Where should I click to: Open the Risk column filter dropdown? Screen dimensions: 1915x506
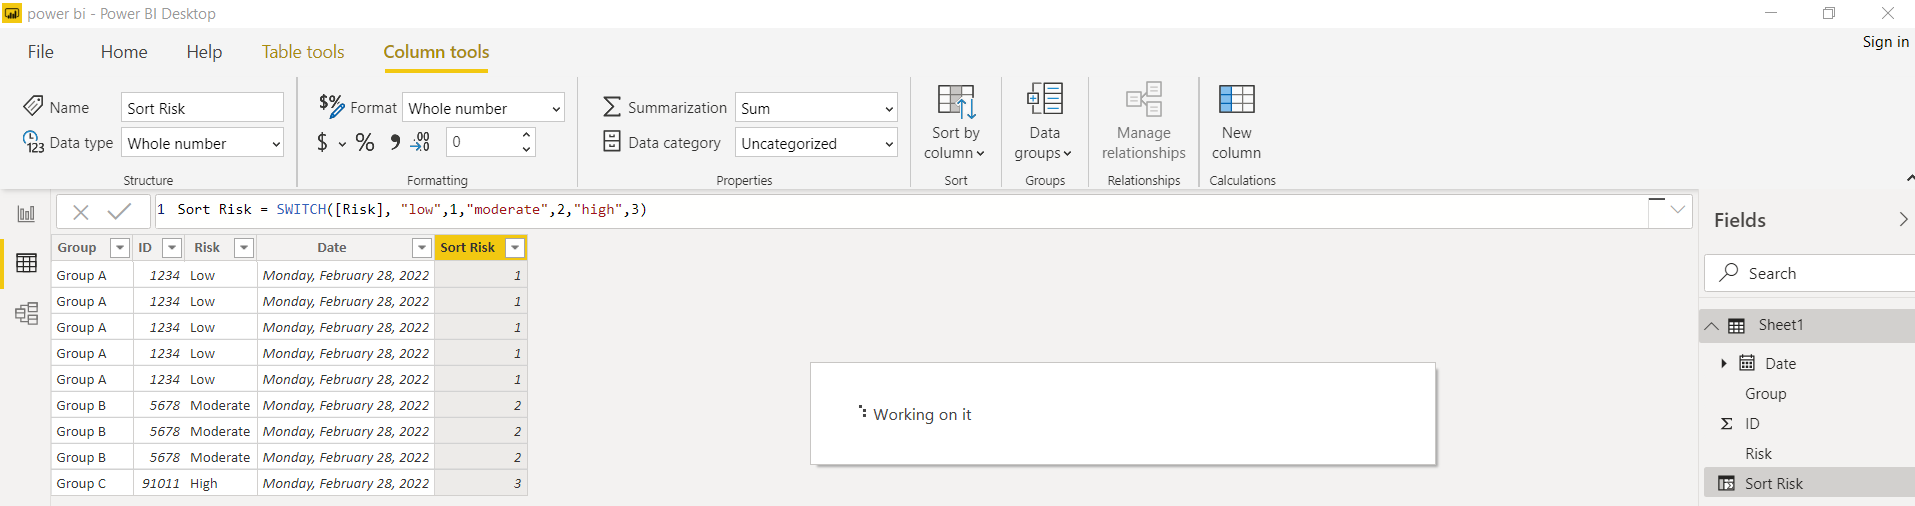point(243,247)
